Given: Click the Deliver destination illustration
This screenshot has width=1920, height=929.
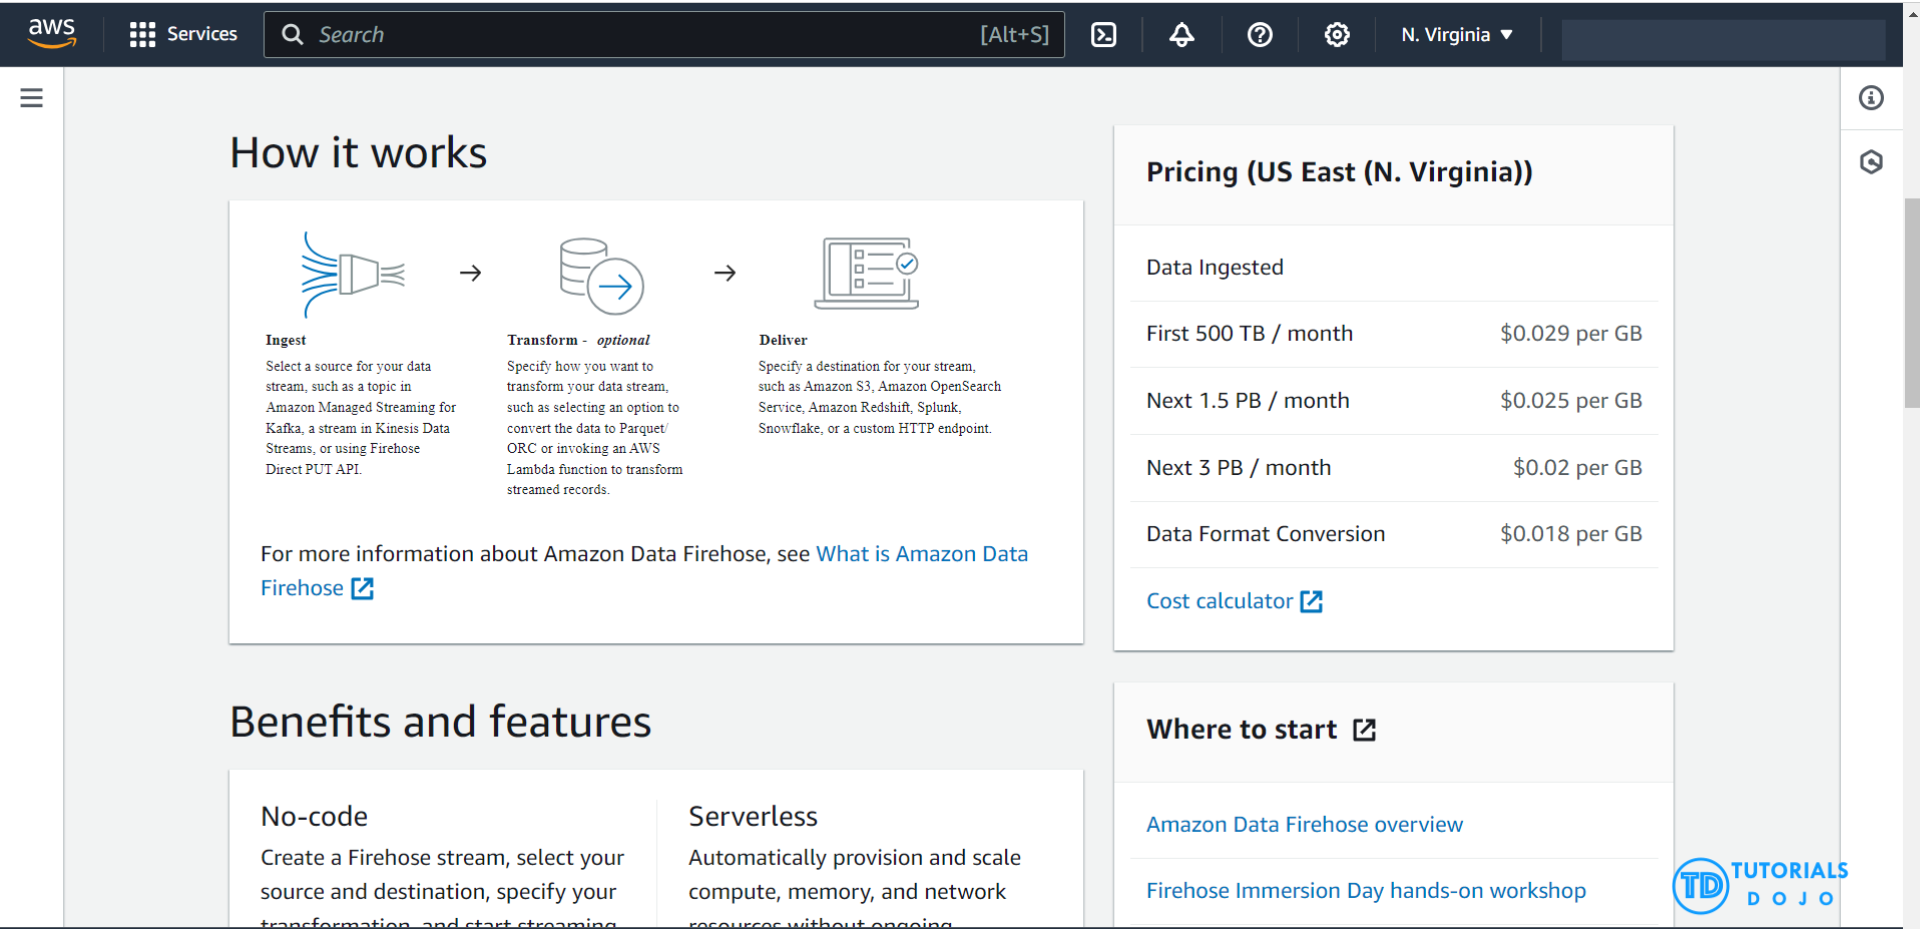Looking at the screenshot, I should click(867, 273).
